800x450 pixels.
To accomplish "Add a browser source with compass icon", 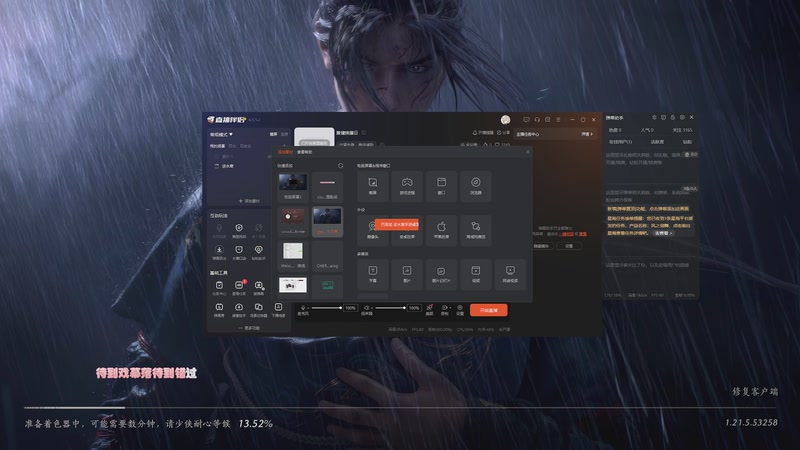I will tap(476, 186).
